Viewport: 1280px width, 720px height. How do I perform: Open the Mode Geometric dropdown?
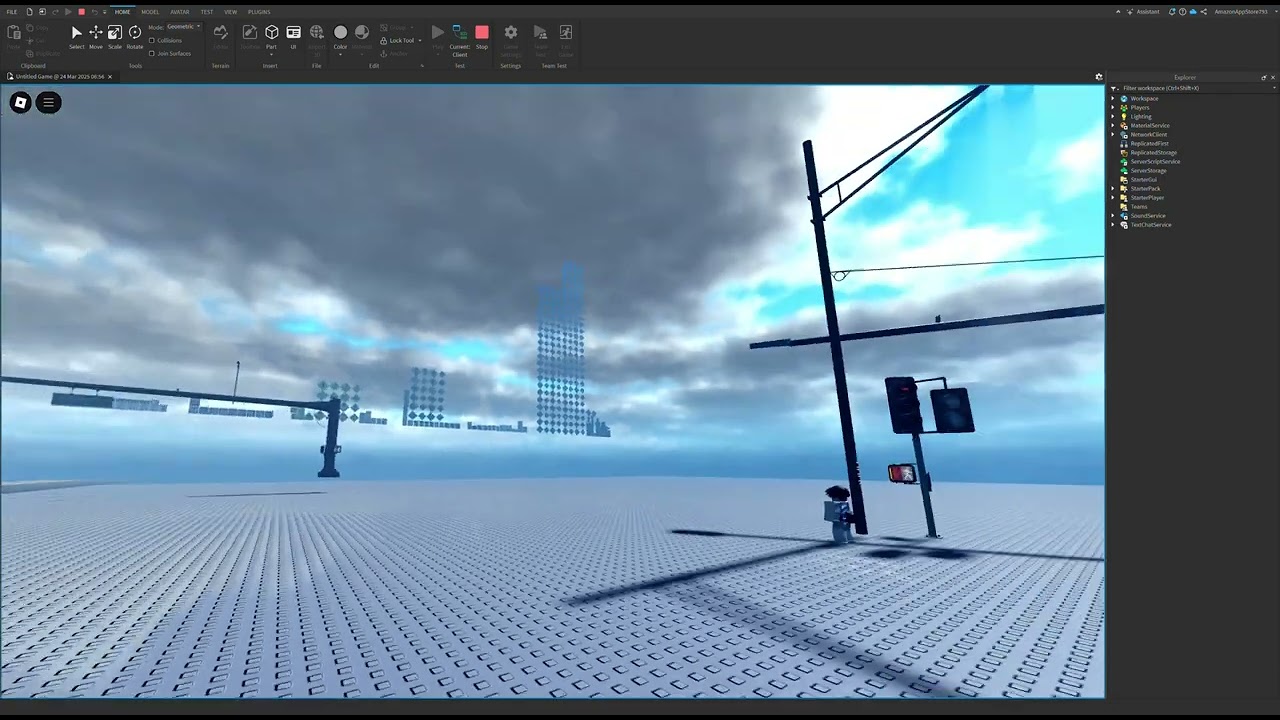pyautogui.click(x=183, y=26)
